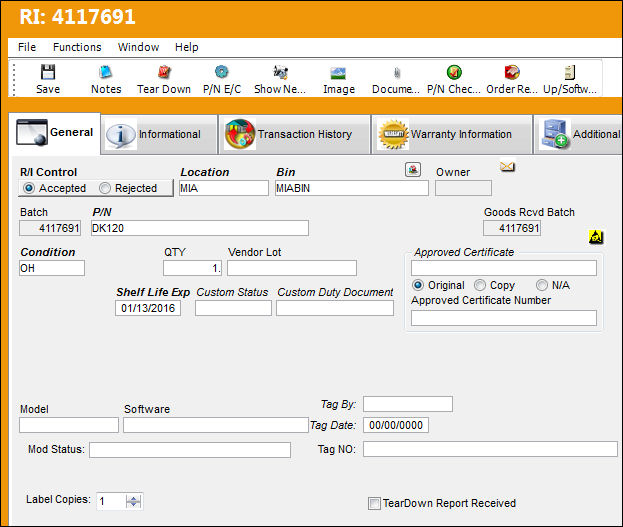Viewport: 623px width, 527px height.
Task: Click the envelope icon near Owner
Action: [507, 167]
